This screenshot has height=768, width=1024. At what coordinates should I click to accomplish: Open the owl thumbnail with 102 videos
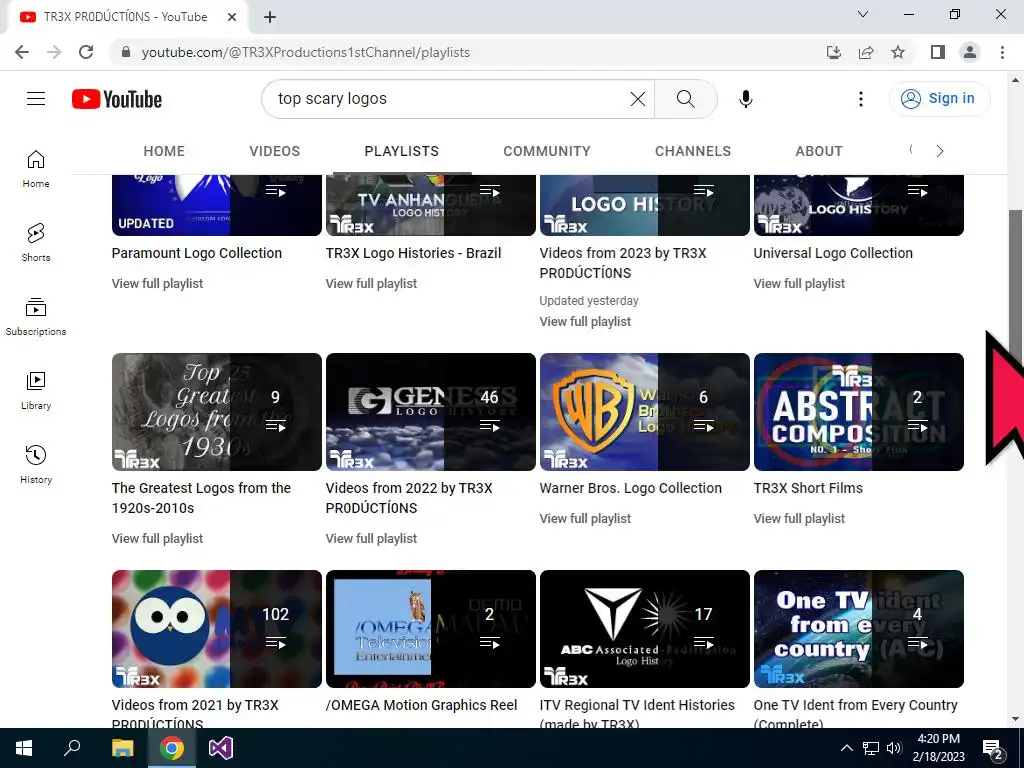pos(217,629)
